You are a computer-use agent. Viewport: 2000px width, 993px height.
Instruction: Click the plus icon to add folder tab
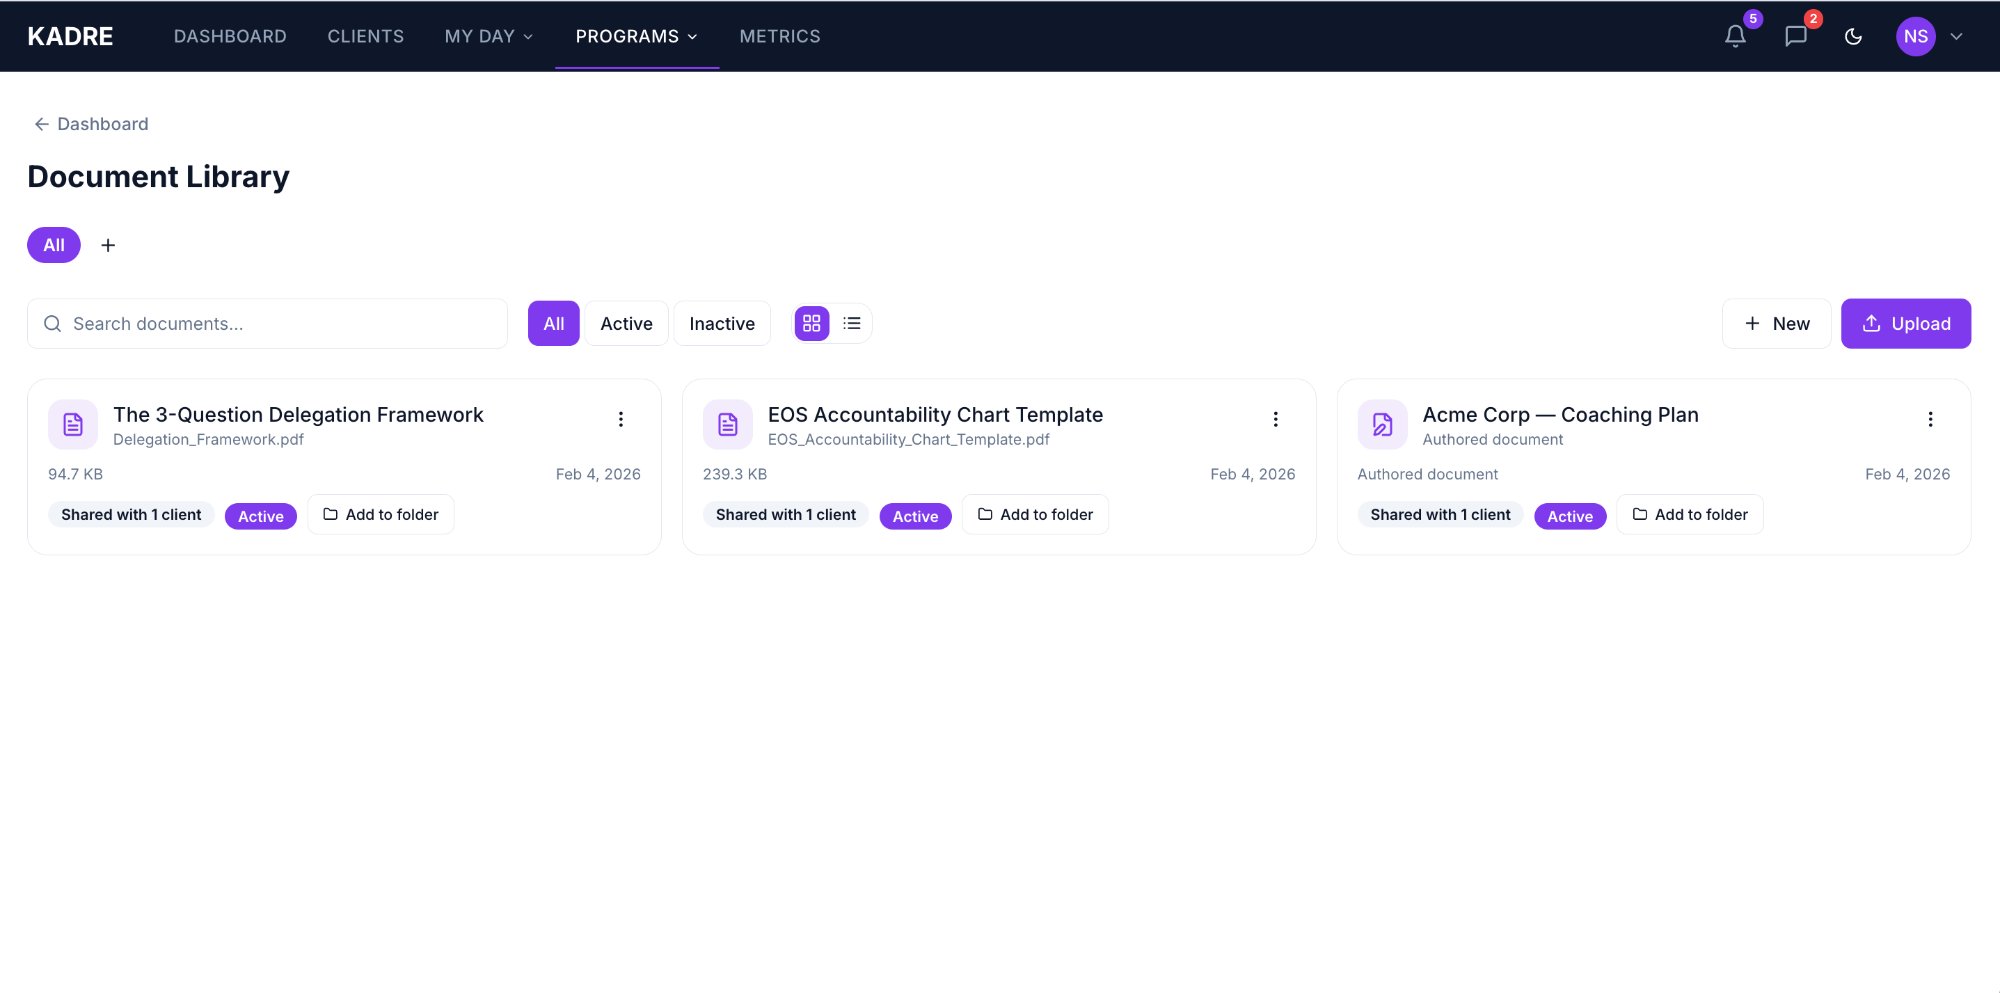108,245
